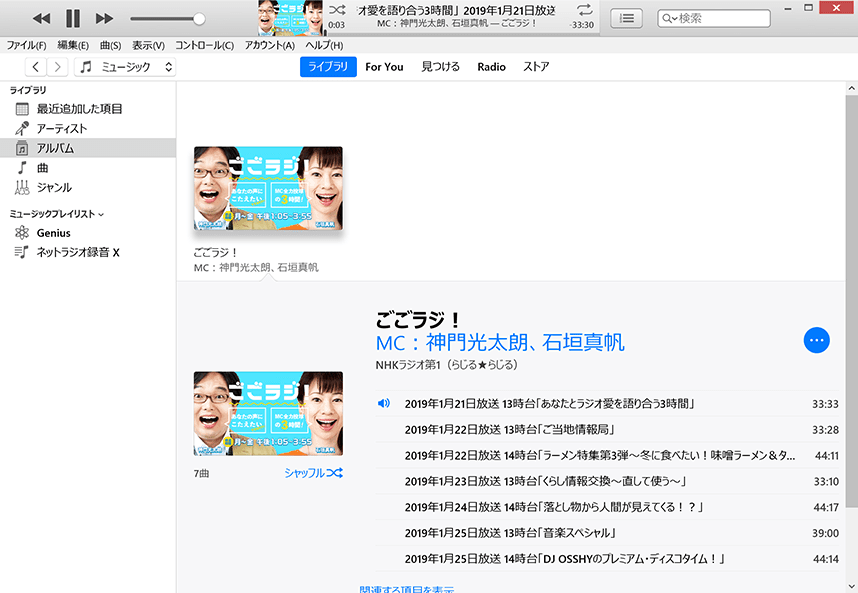
Task: Click the speaker icon on the playing episode
Action: point(383,403)
